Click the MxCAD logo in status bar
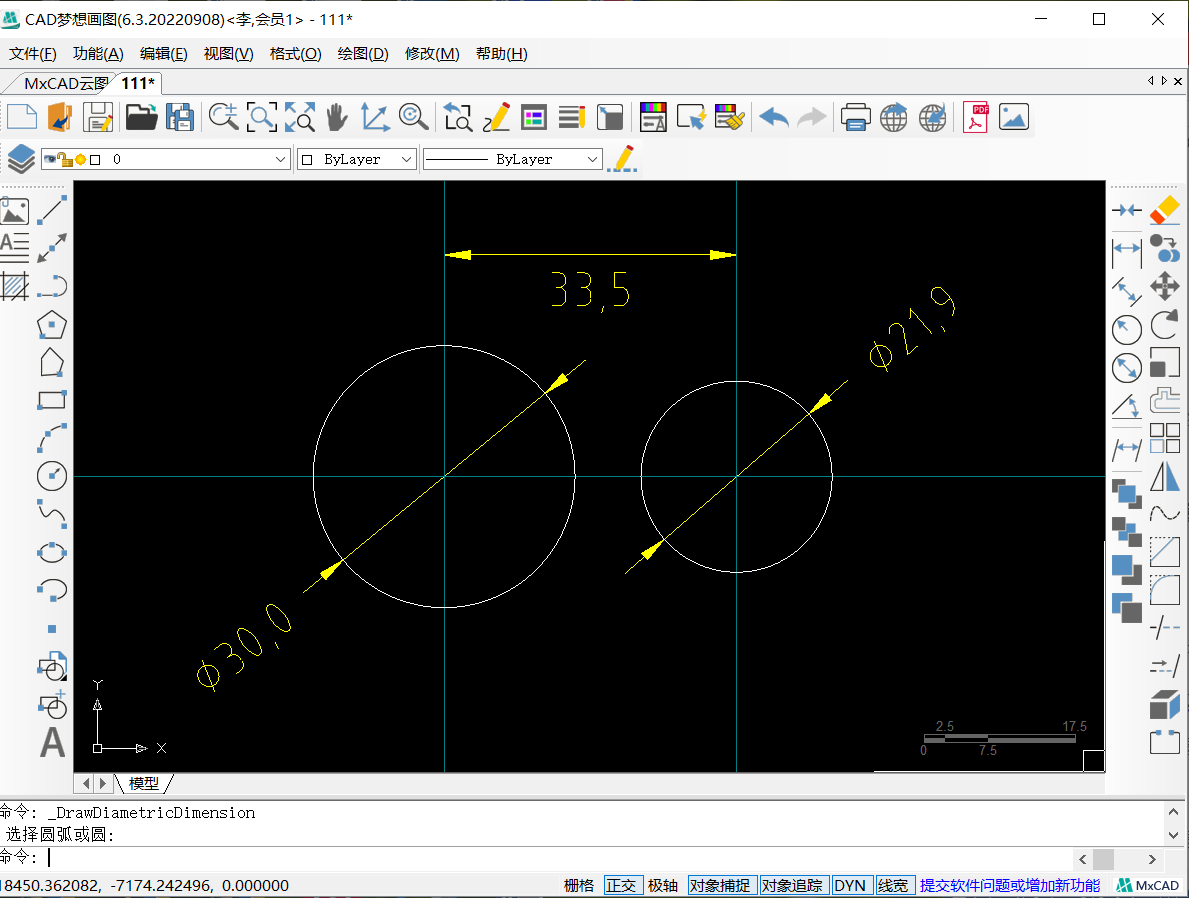 1148,885
